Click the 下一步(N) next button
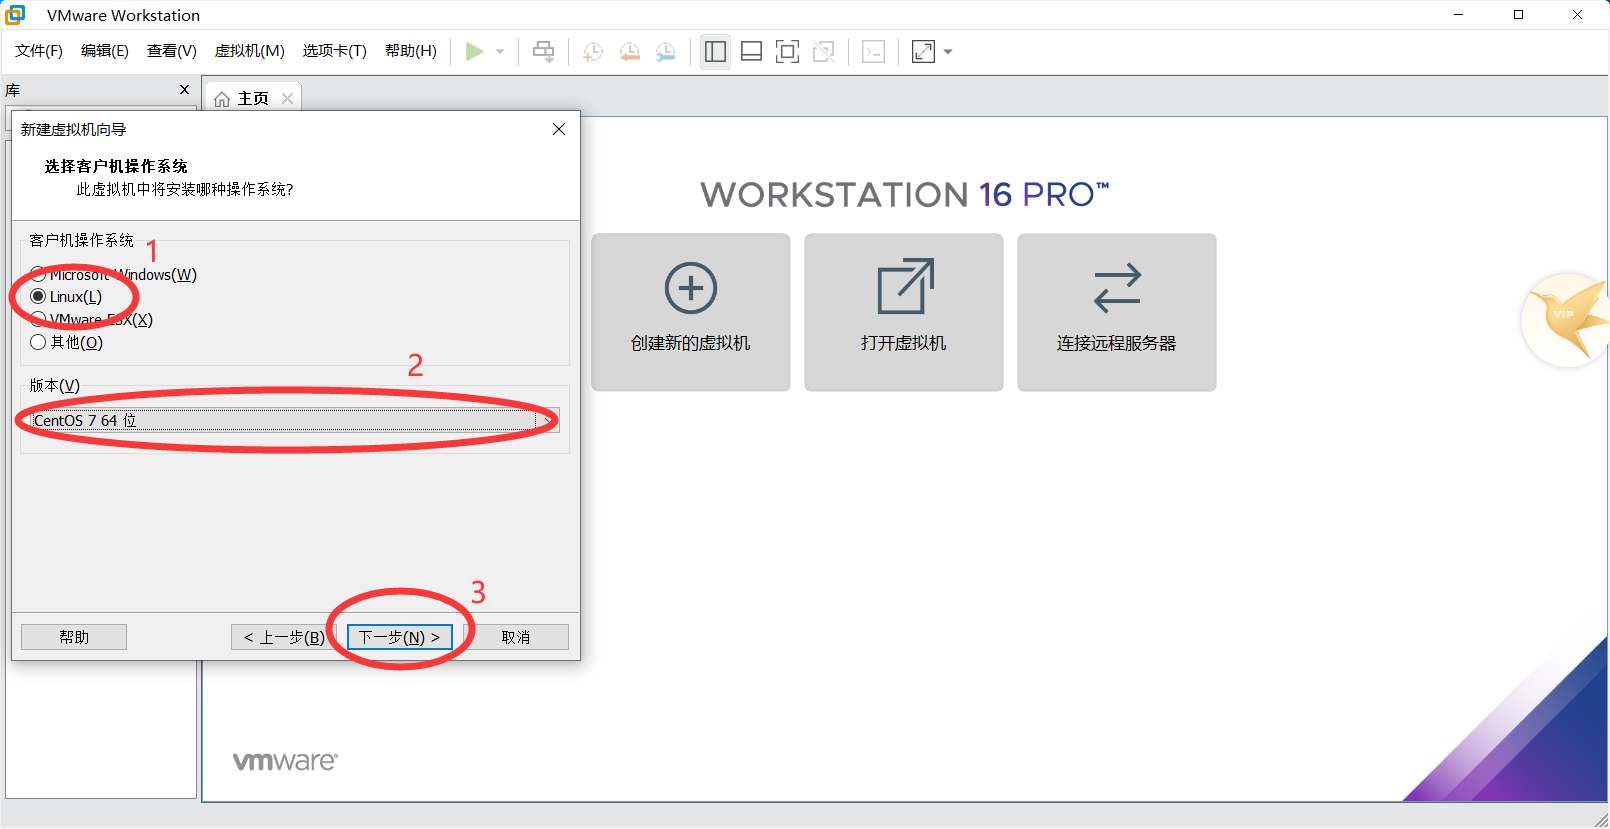 (x=400, y=637)
